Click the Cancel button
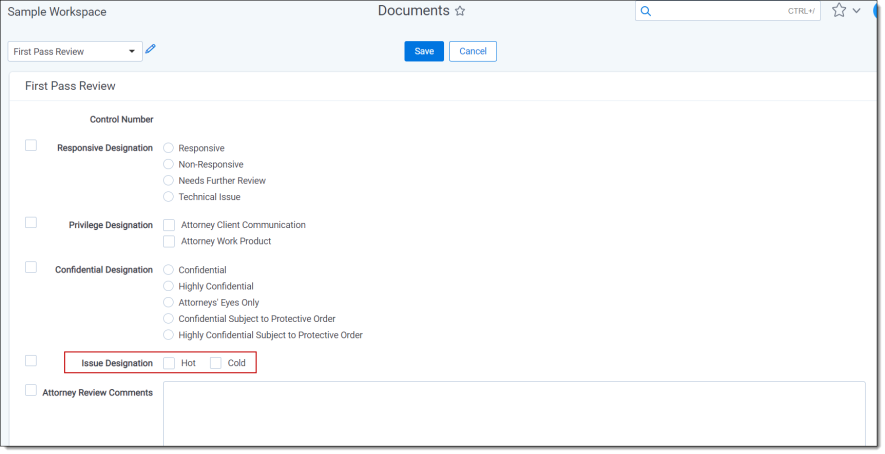 click(472, 51)
